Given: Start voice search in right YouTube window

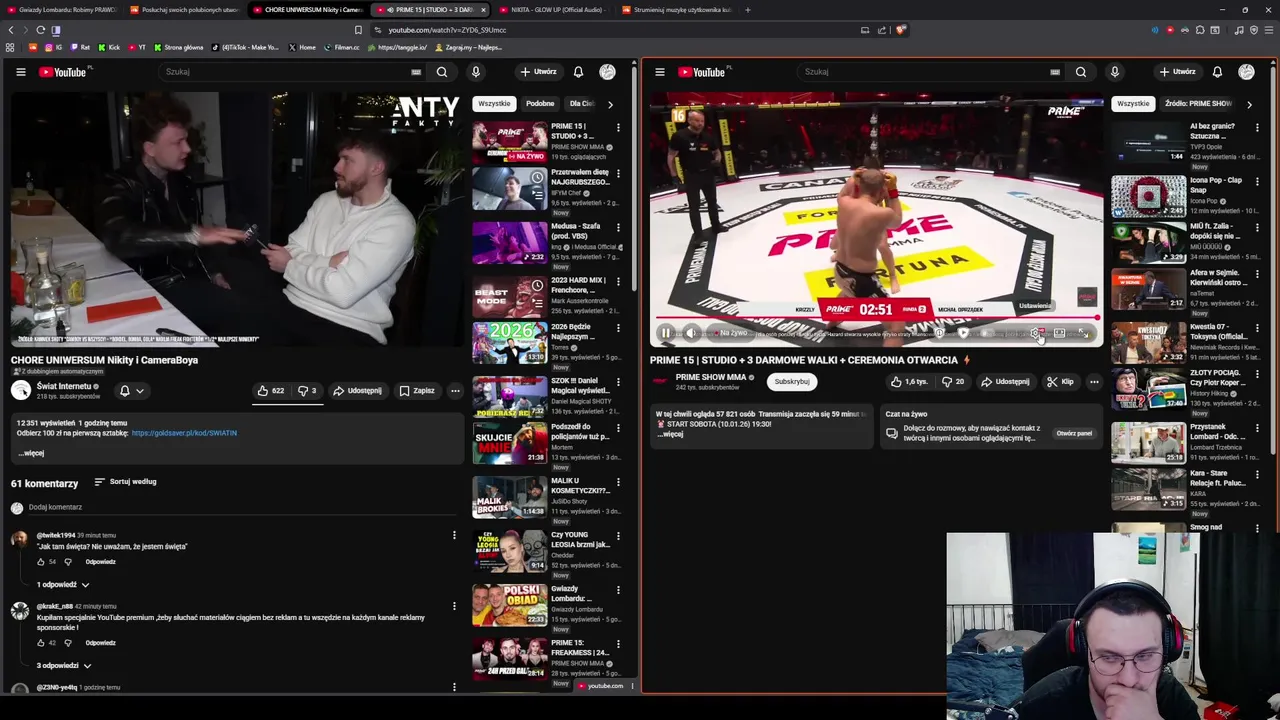Looking at the screenshot, I should pyautogui.click(x=1115, y=72).
